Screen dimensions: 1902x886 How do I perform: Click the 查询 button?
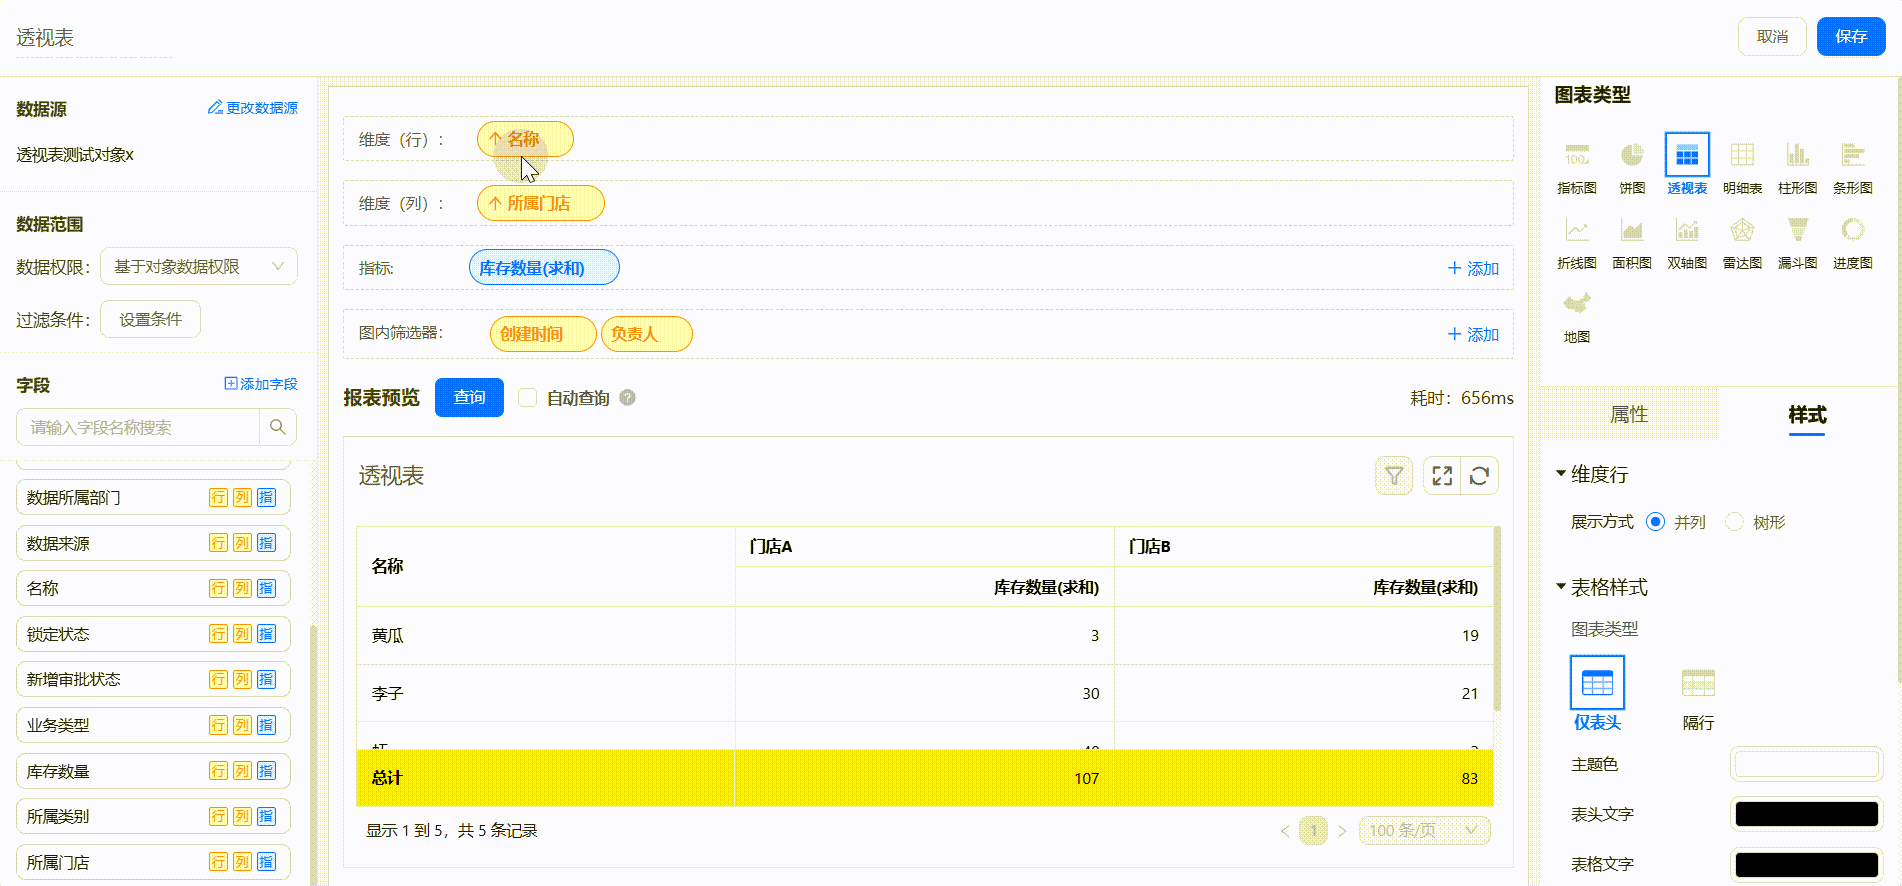[x=469, y=398]
